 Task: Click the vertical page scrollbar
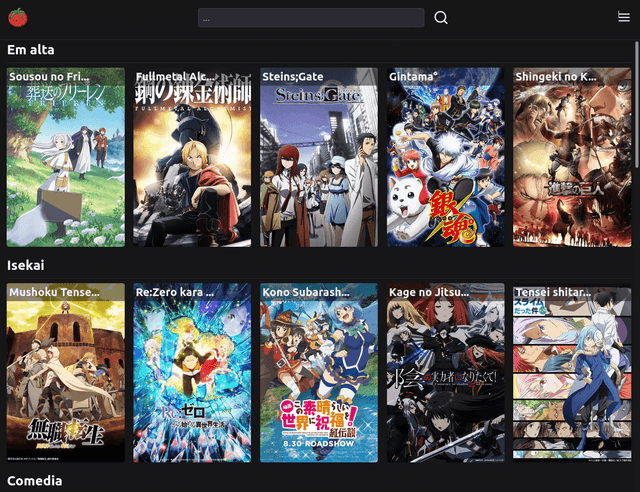(637, 104)
